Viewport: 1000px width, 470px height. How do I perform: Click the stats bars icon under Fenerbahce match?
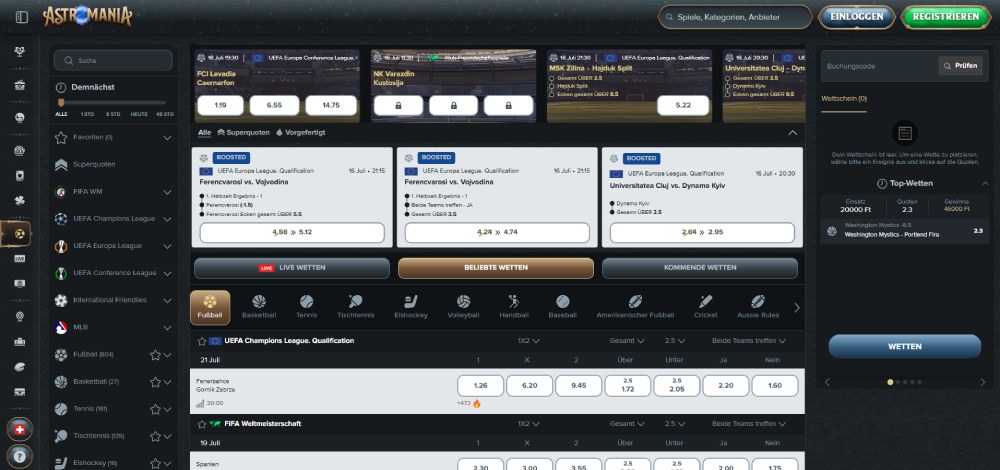click(x=200, y=403)
